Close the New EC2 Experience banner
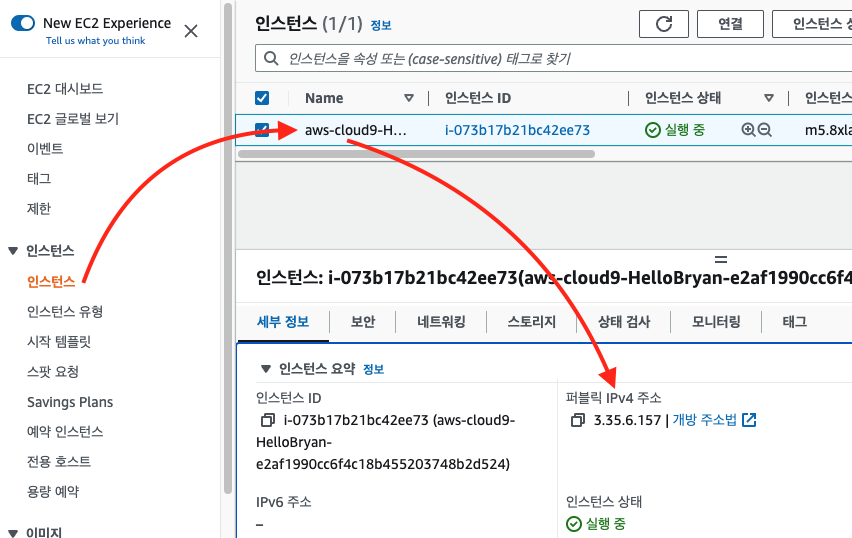Screen dimensions: 852x538 coord(191,31)
